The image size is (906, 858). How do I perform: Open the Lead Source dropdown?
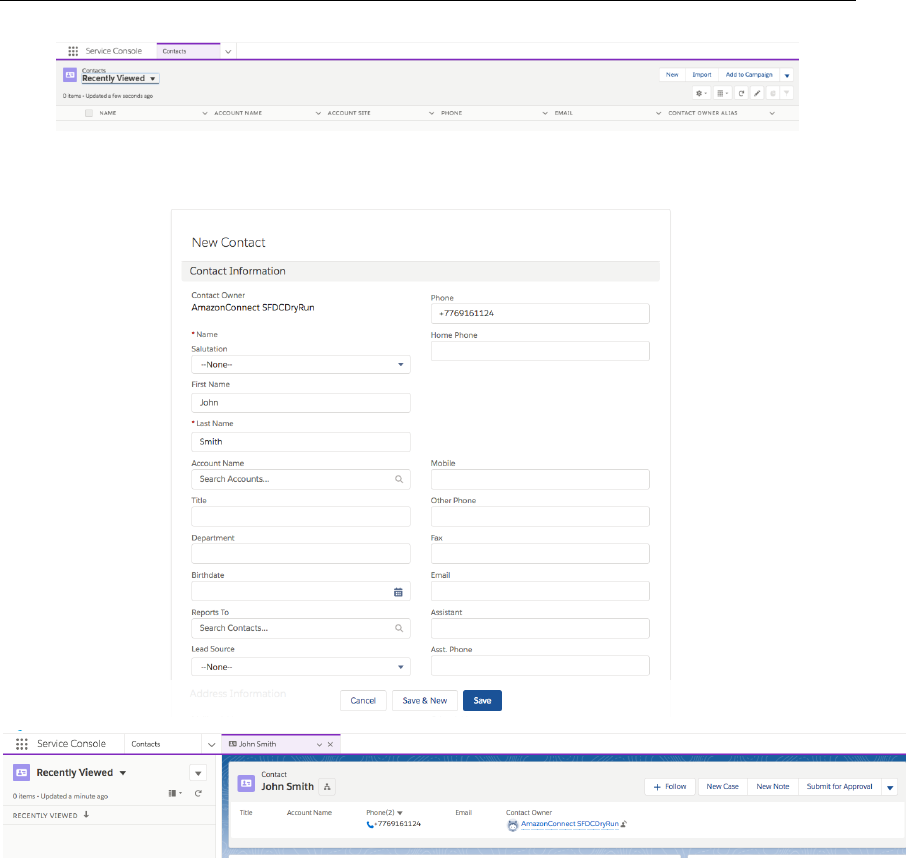(x=300, y=667)
